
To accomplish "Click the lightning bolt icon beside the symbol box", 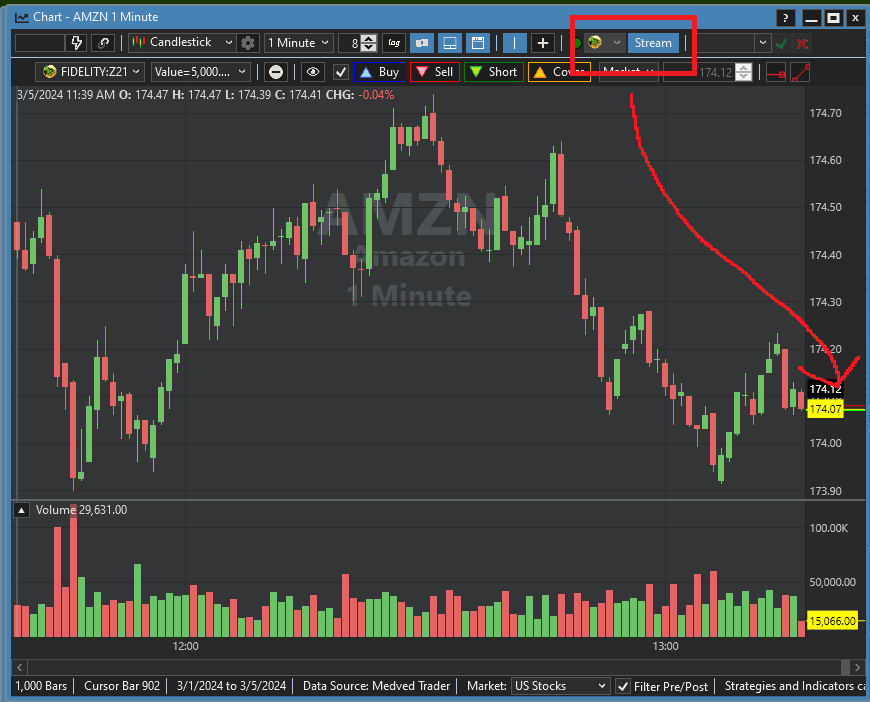I will [x=77, y=43].
